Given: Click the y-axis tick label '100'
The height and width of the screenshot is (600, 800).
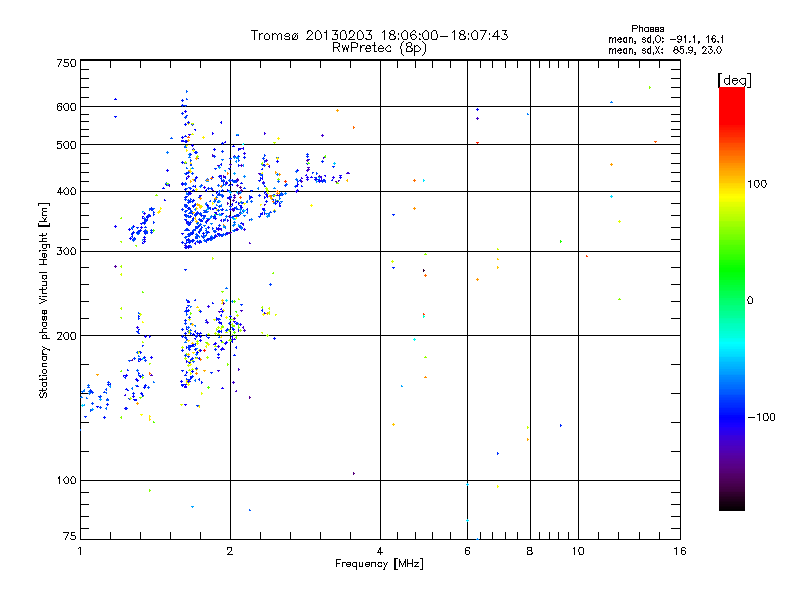Looking at the screenshot, I should [67, 481].
